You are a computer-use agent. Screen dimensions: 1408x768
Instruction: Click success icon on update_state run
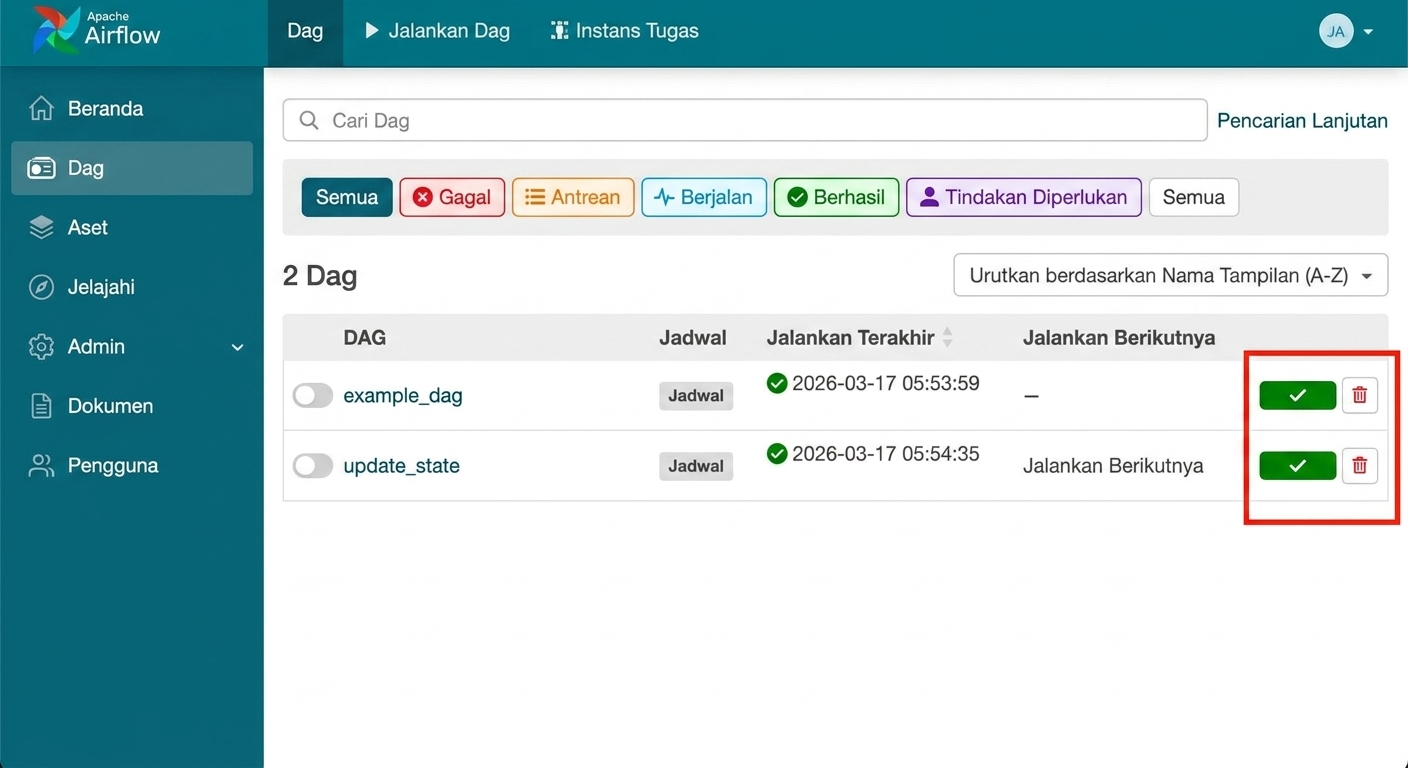[777, 454]
